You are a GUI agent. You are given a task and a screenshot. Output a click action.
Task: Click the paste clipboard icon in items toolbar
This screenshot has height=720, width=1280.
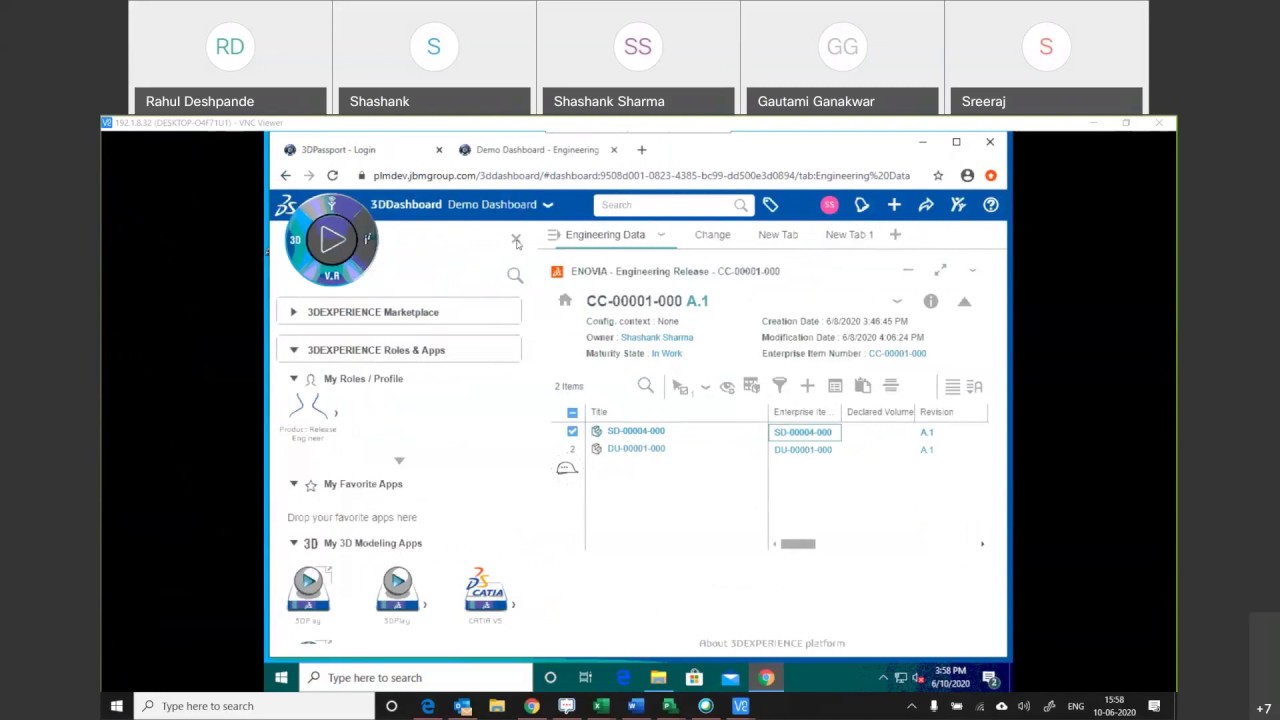(x=863, y=386)
